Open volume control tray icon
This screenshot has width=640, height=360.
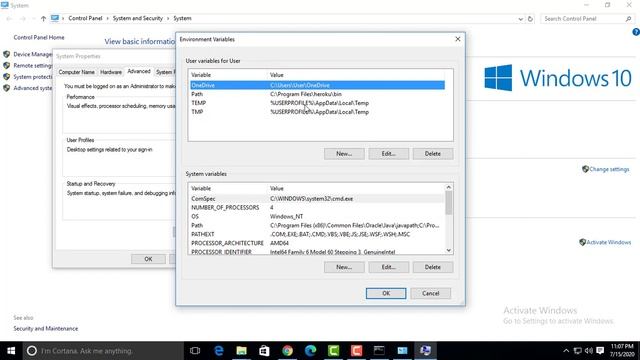pyautogui.click(x=589, y=351)
